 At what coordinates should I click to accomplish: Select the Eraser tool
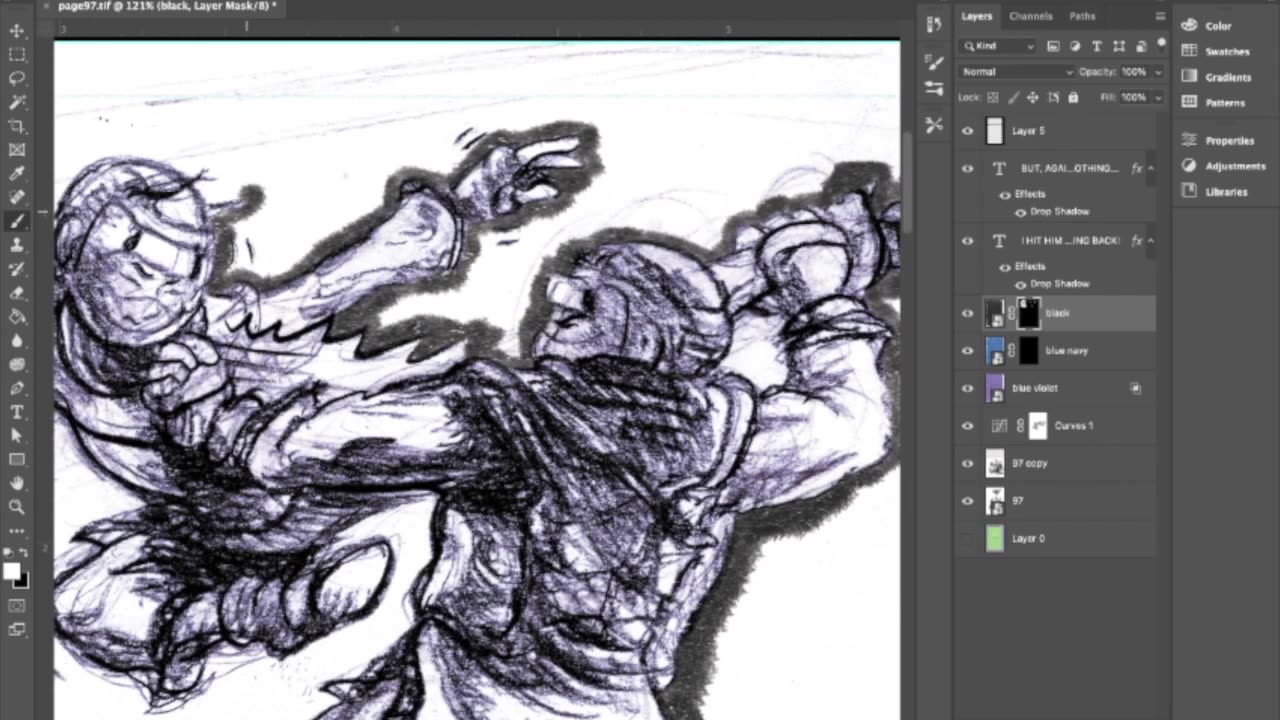[x=17, y=294]
